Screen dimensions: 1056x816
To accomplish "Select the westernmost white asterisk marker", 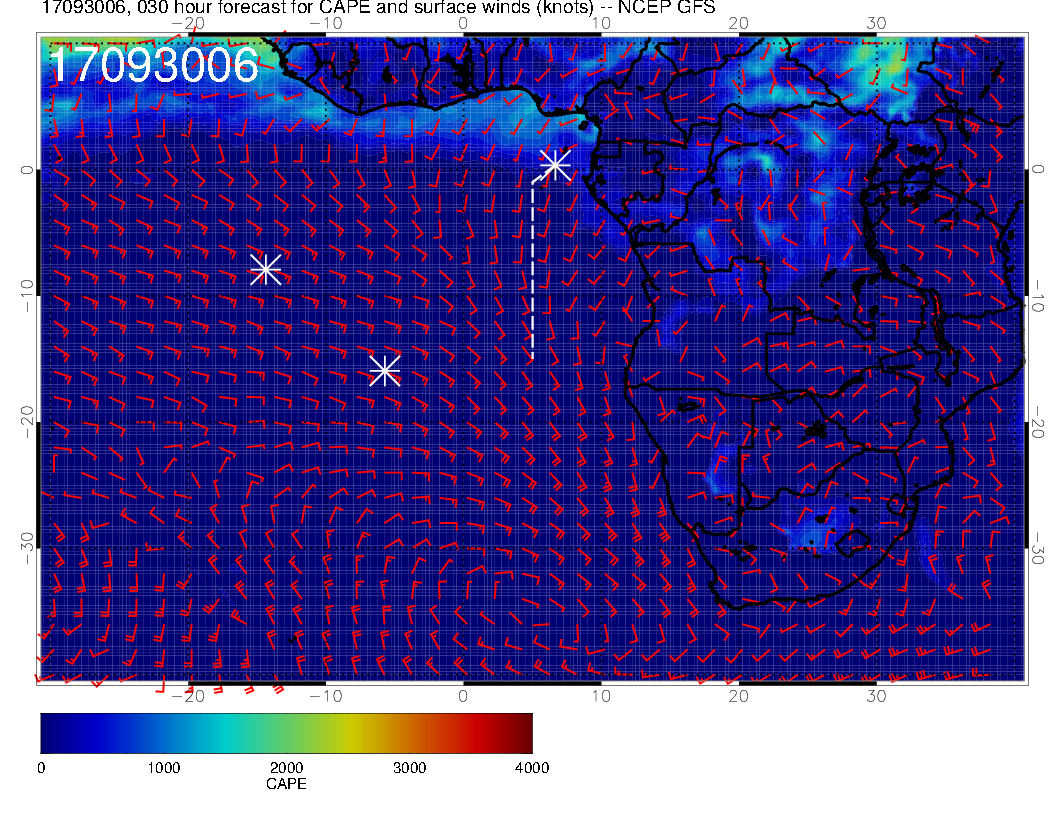I will 265,269.
